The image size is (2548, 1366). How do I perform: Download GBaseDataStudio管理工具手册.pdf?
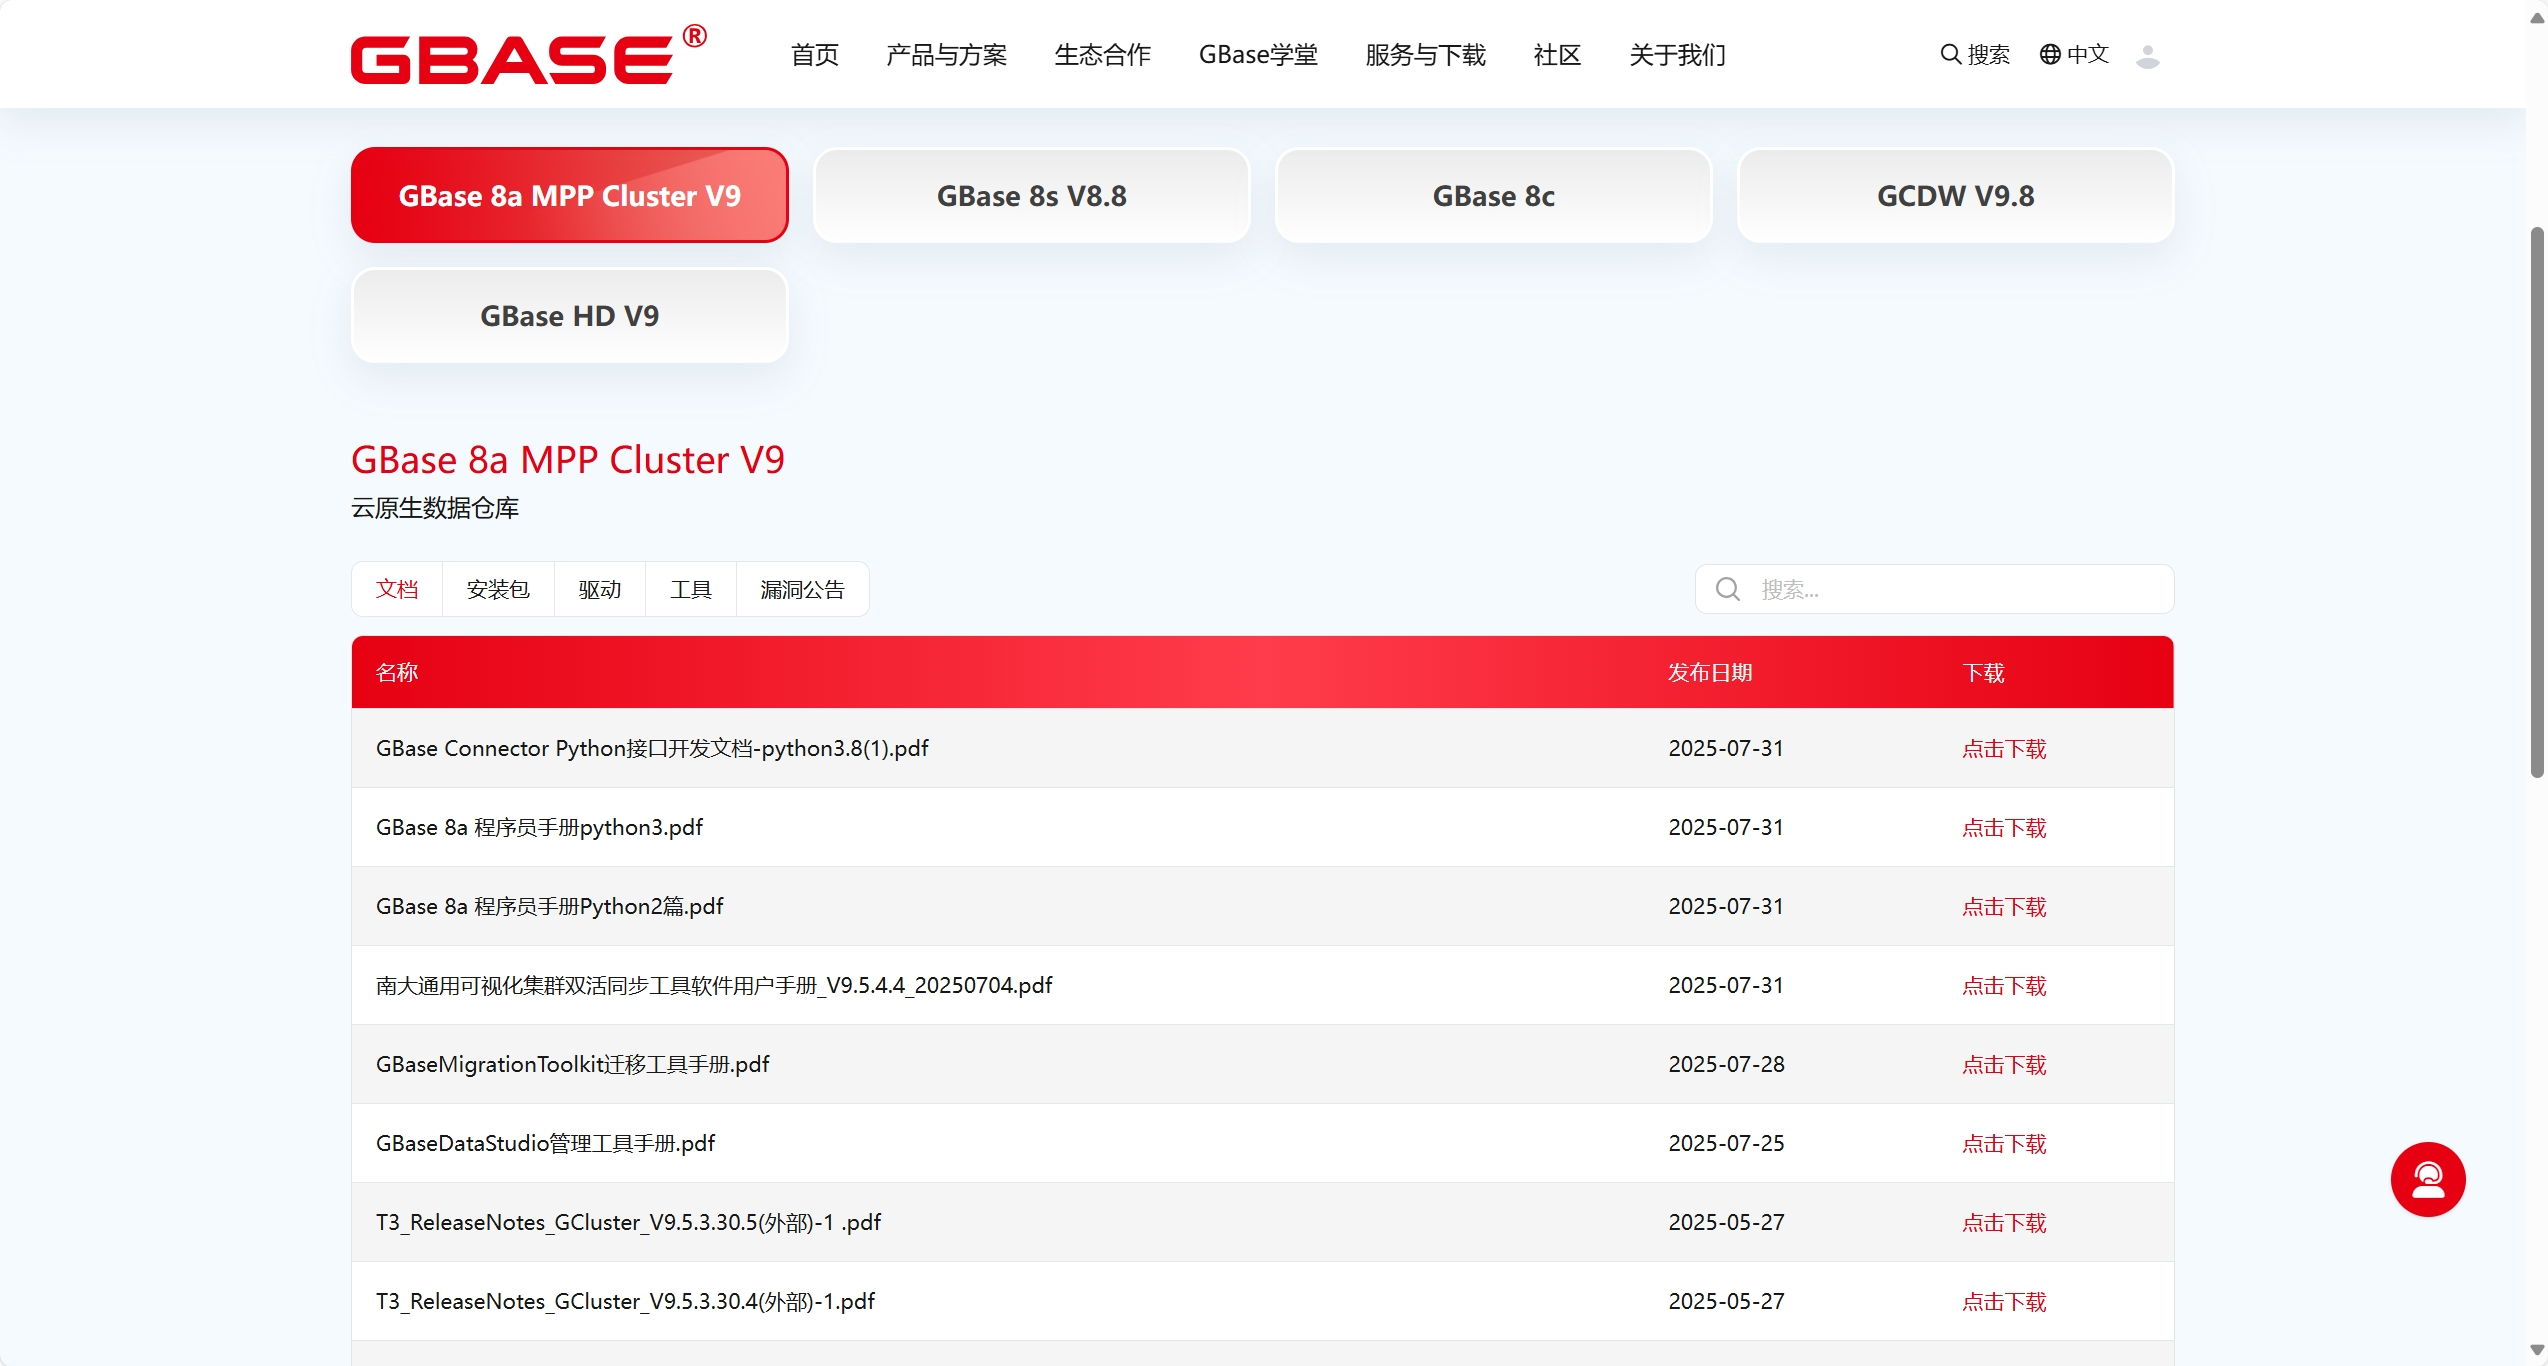click(x=2003, y=1143)
